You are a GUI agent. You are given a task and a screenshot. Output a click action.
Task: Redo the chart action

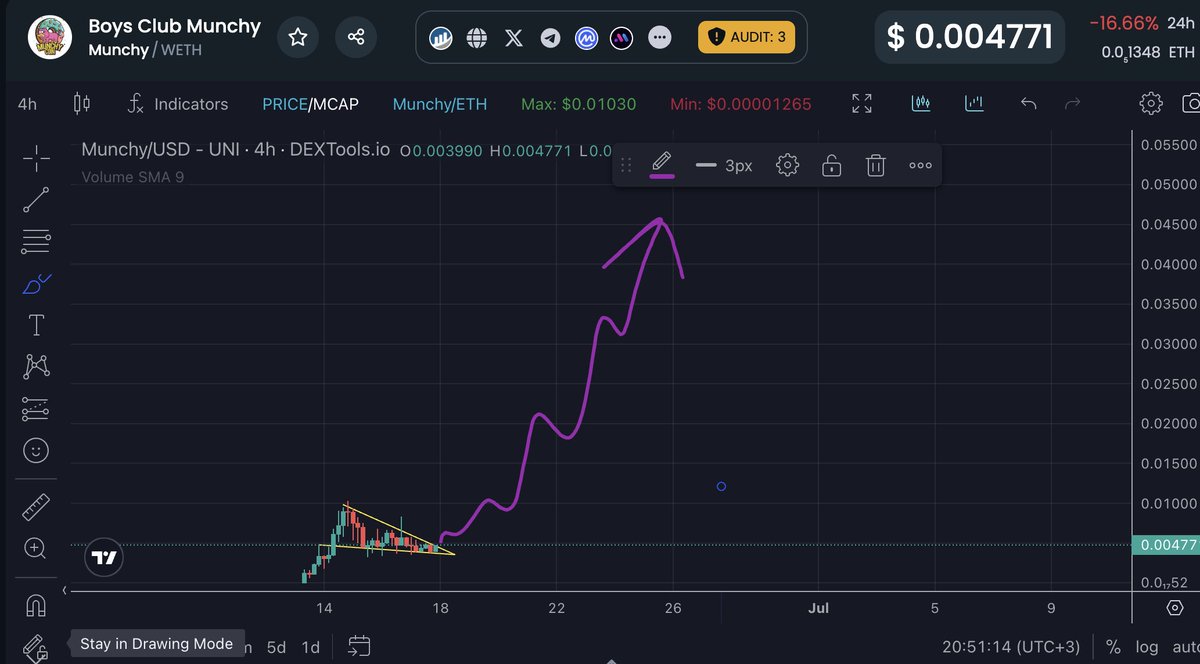click(1073, 103)
